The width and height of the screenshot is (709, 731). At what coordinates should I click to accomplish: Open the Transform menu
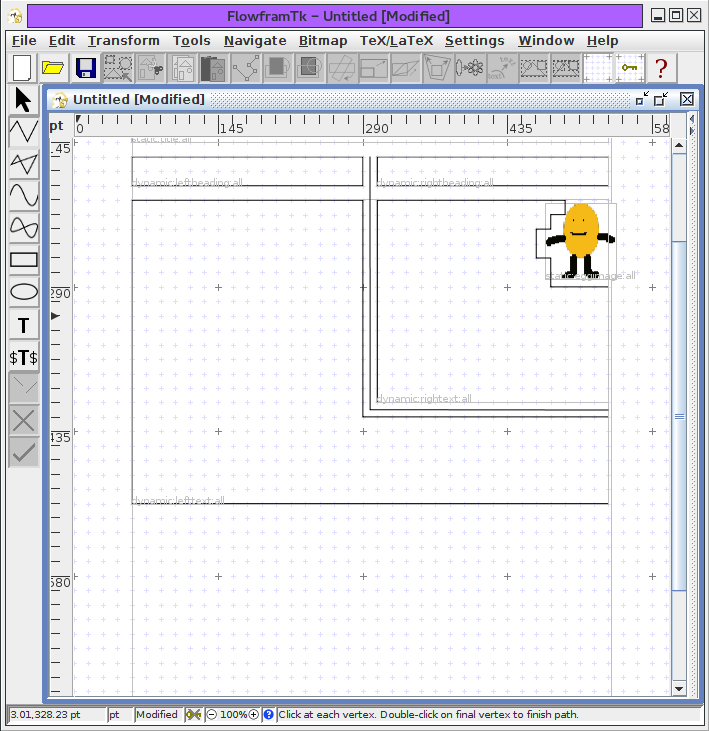point(123,41)
